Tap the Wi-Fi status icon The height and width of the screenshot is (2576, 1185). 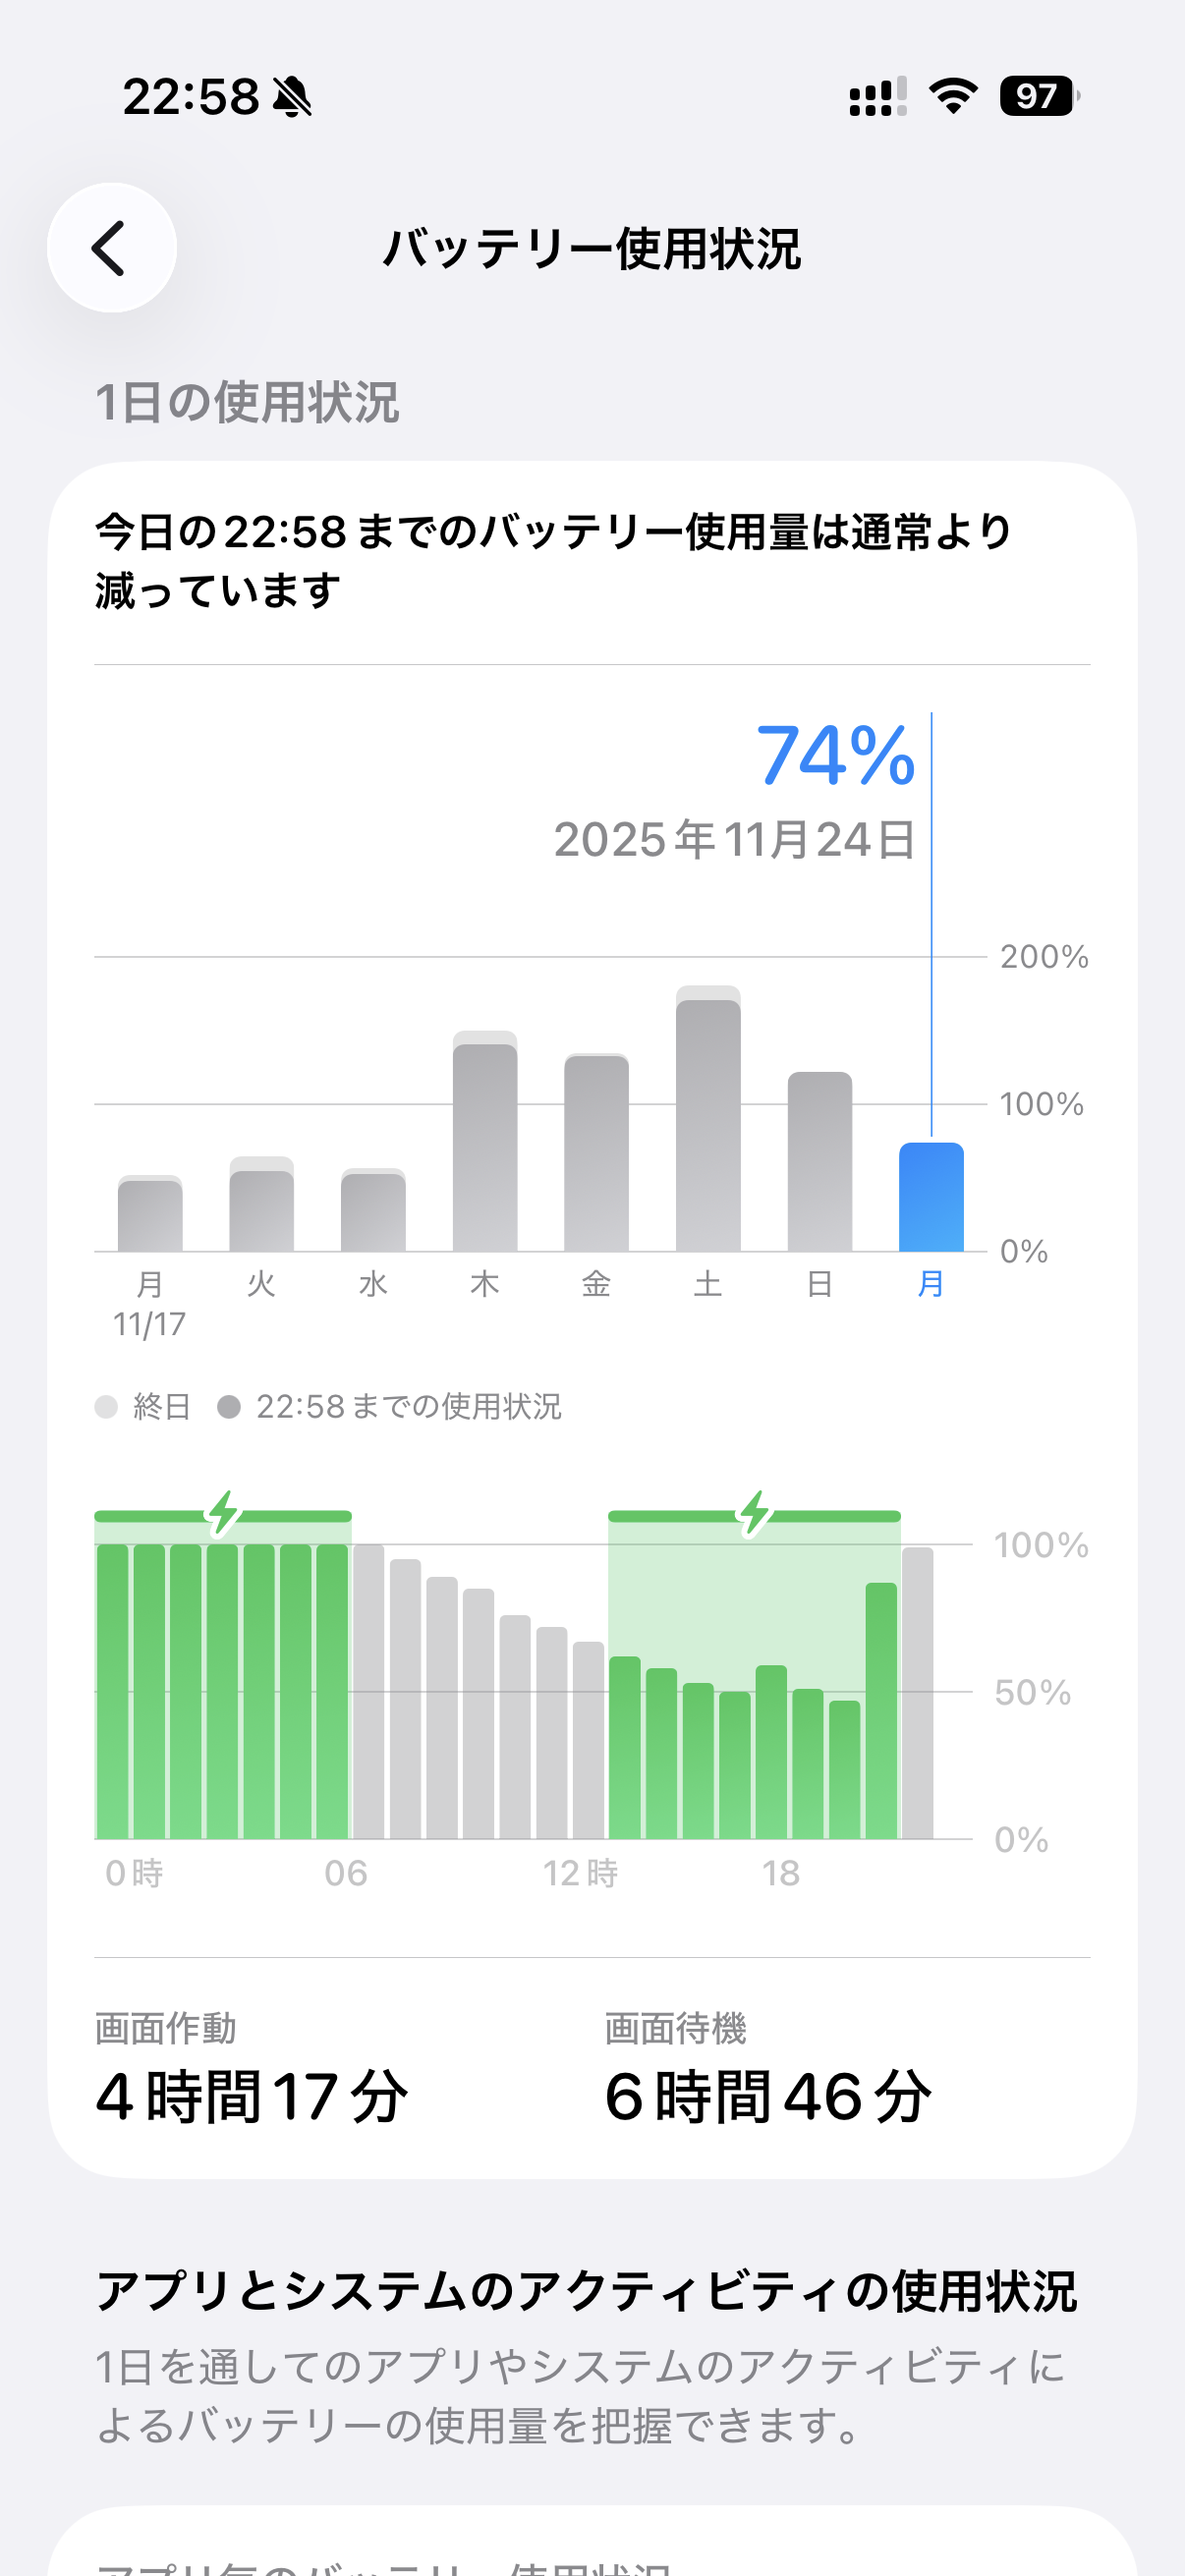(x=952, y=96)
